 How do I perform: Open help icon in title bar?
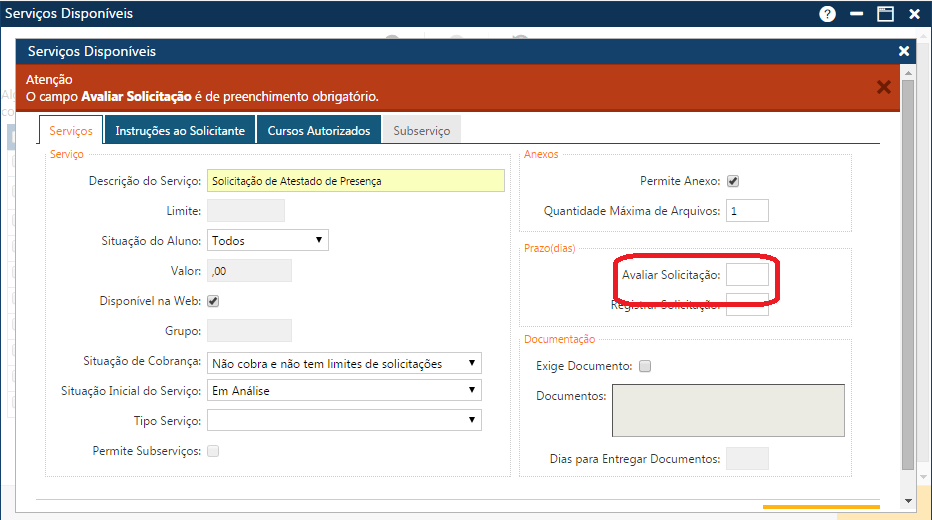tap(827, 14)
